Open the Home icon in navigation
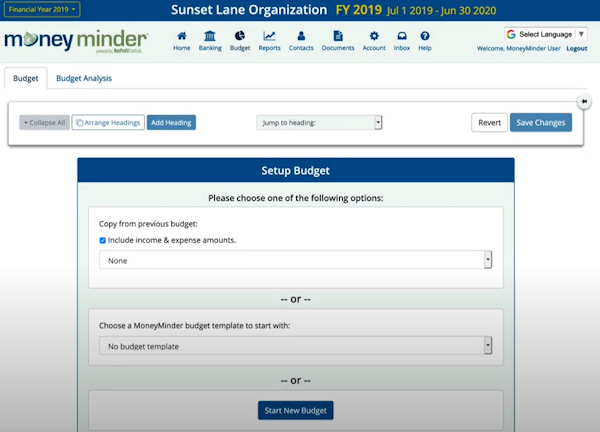Viewport: 600px width, 432px height. 182,36
